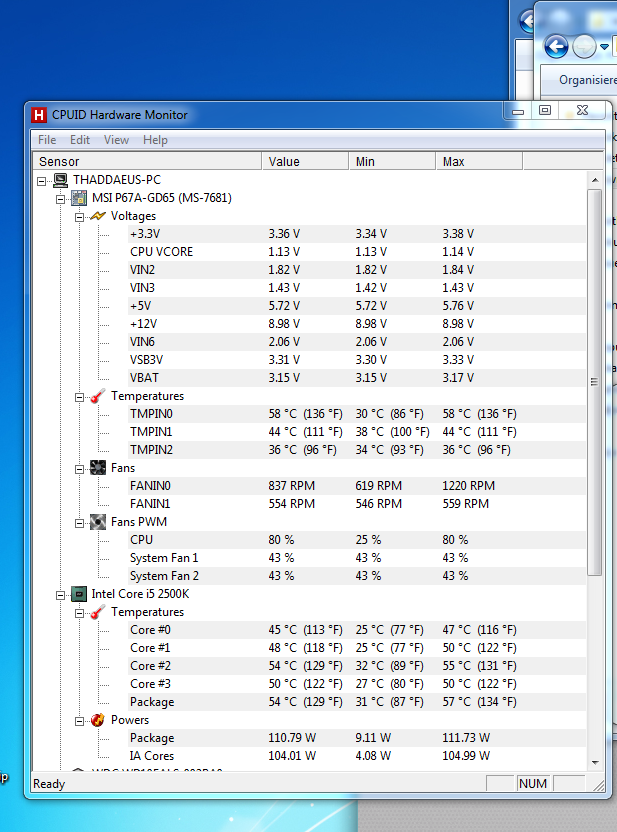Select the VBAT voltage row
Screen dimensions: 617x832
(x=358, y=378)
